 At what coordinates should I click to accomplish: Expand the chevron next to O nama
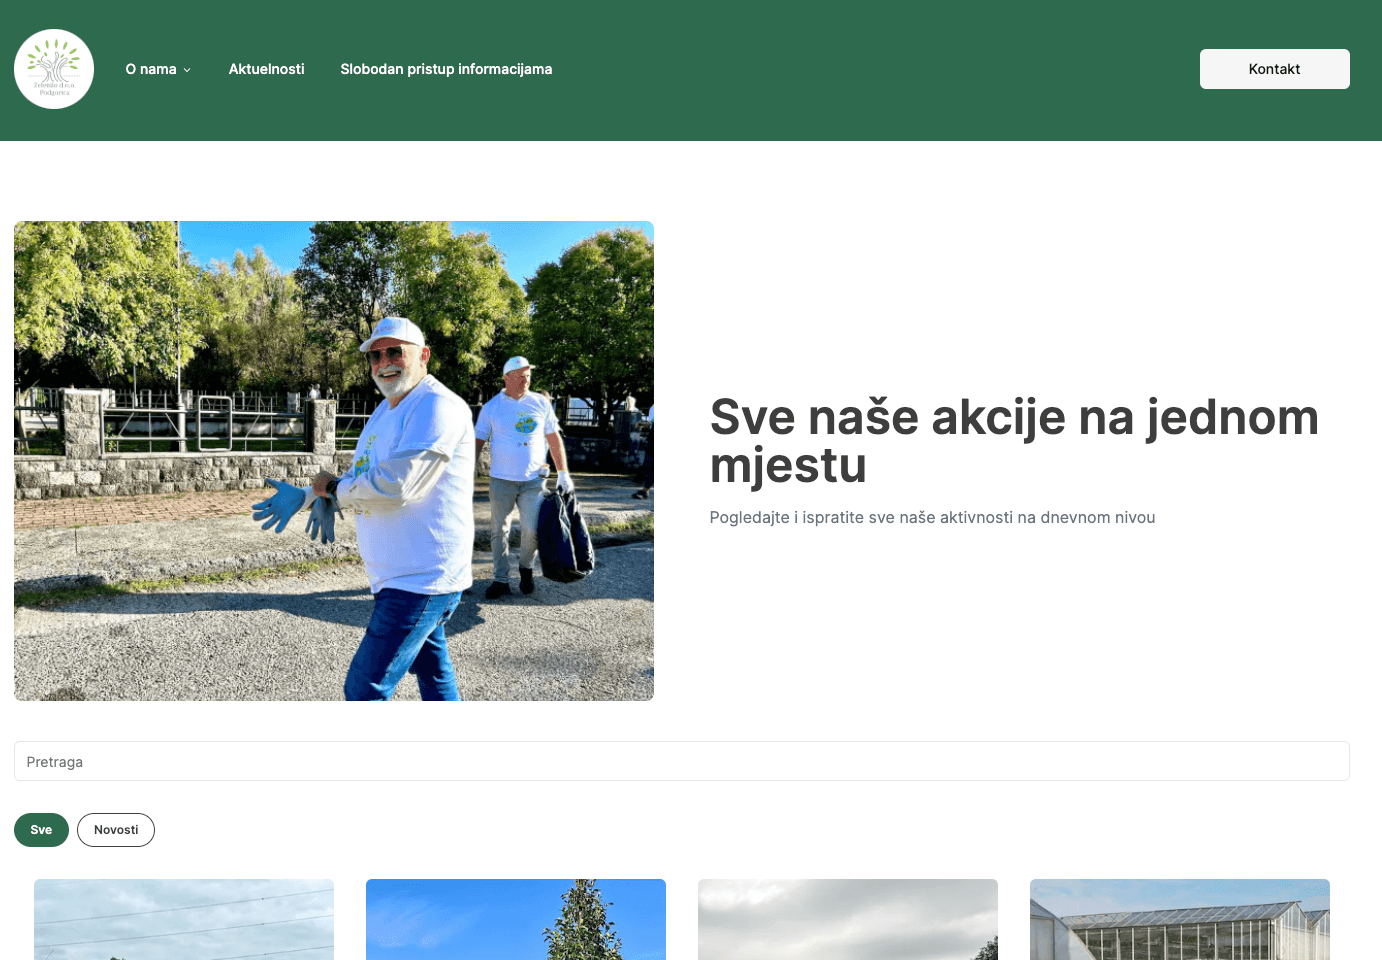tap(187, 70)
